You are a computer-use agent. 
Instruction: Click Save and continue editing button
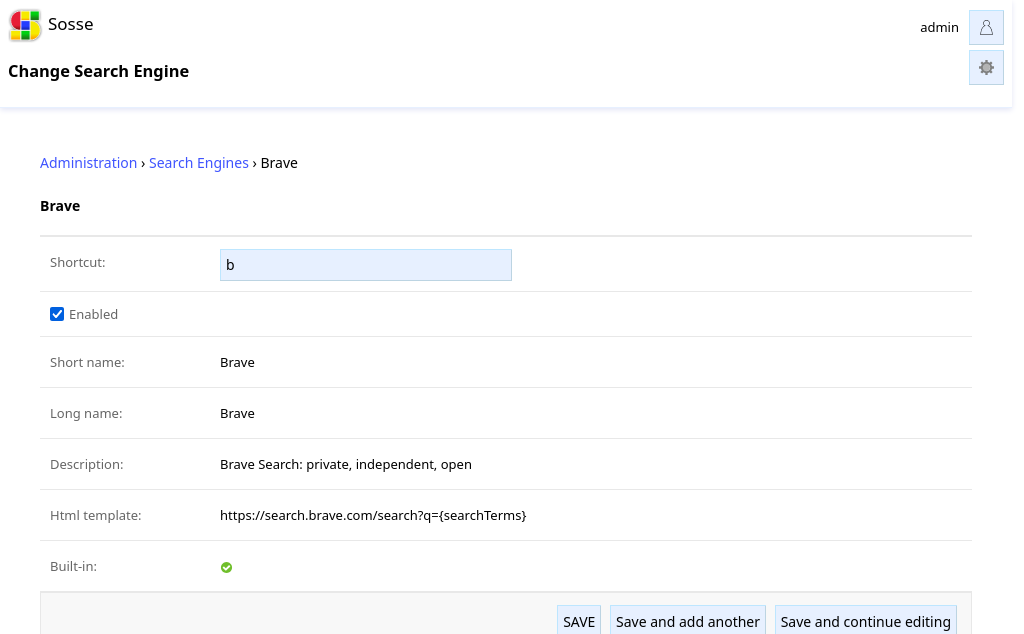pos(865,622)
